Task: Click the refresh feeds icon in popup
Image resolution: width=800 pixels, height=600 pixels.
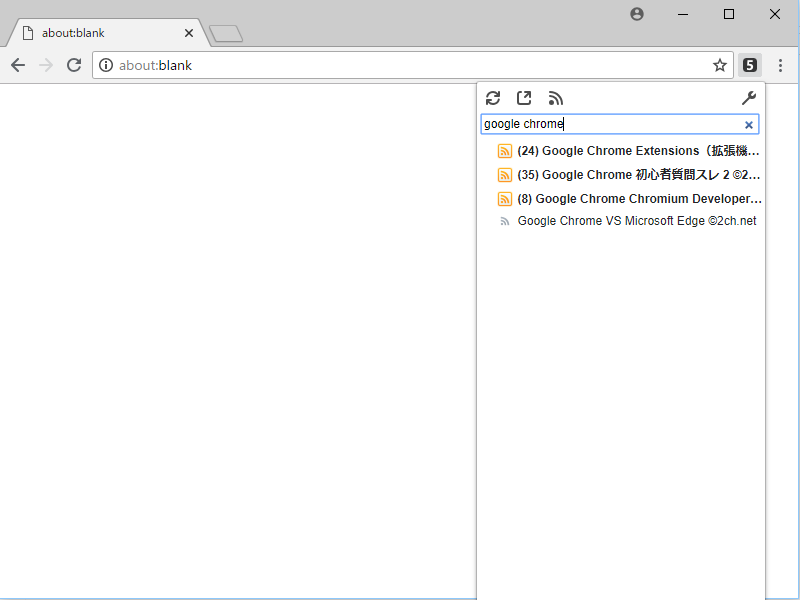Action: click(x=493, y=98)
